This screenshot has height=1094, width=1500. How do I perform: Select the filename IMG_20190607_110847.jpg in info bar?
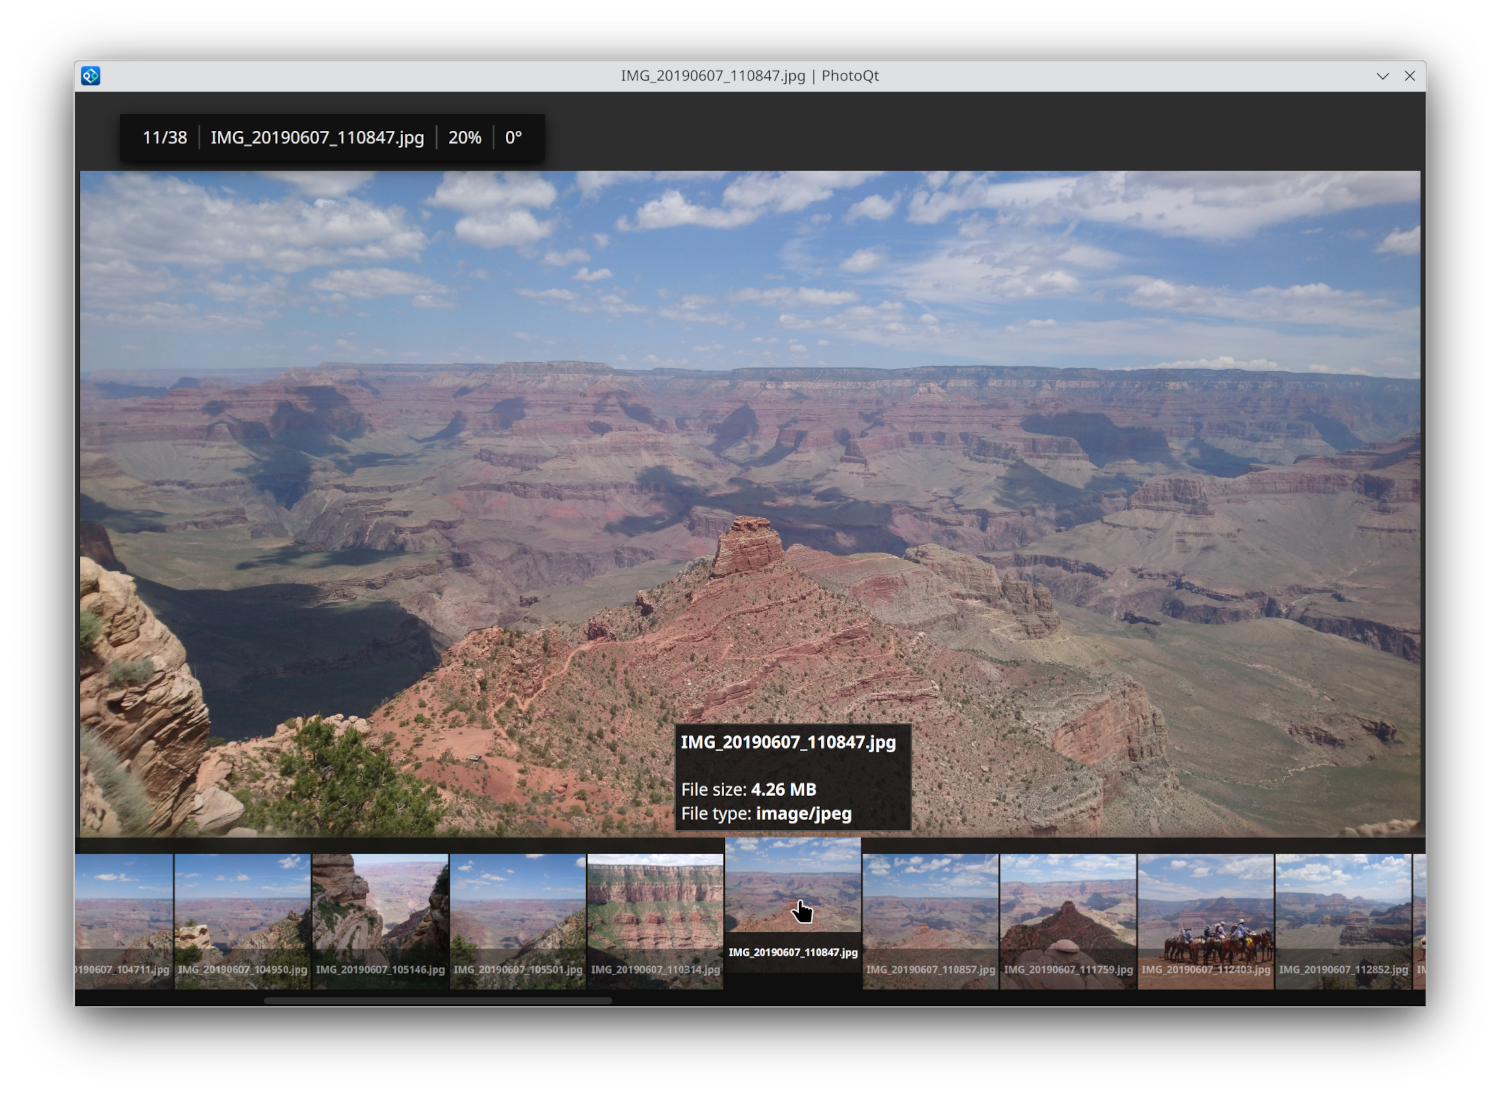318,137
